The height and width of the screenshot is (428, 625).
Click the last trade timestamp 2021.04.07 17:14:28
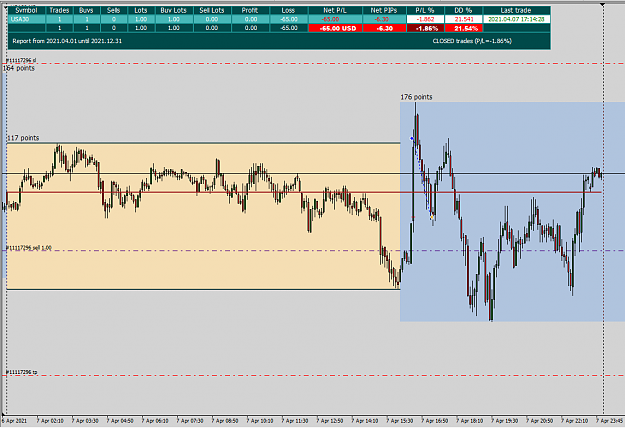pos(516,19)
